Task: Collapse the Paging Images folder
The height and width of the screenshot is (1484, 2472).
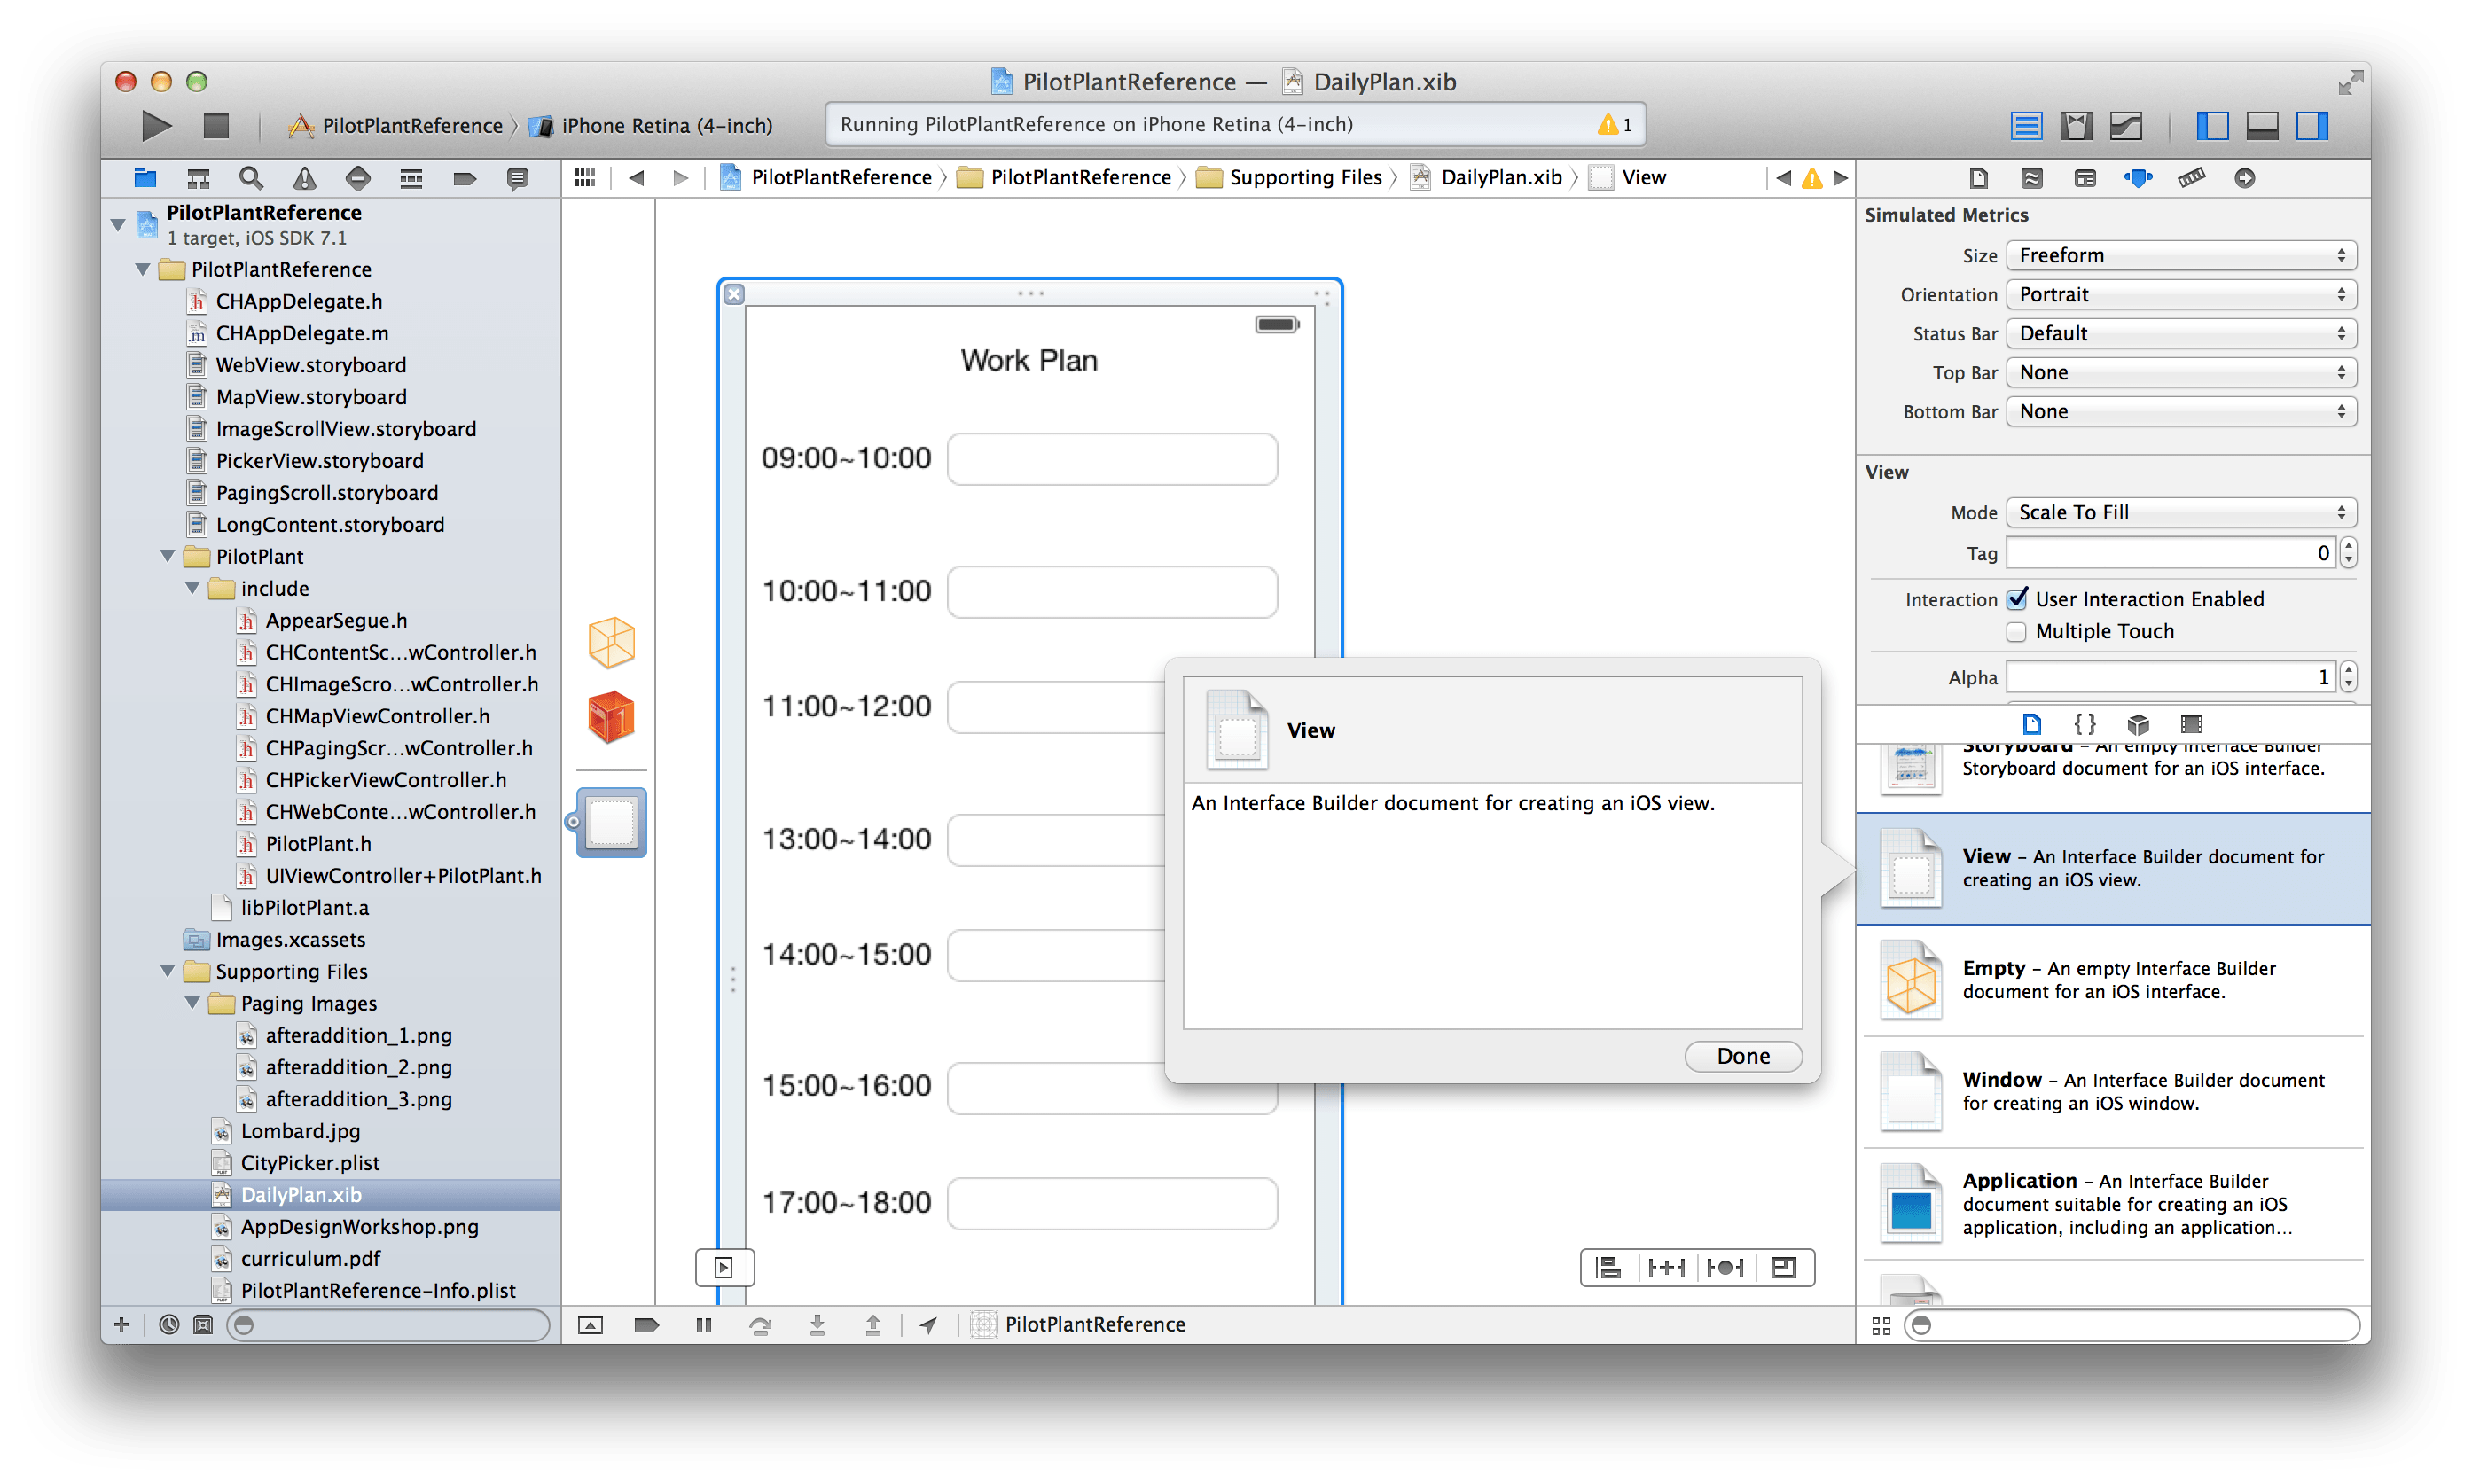Action: (x=193, y=1003)
